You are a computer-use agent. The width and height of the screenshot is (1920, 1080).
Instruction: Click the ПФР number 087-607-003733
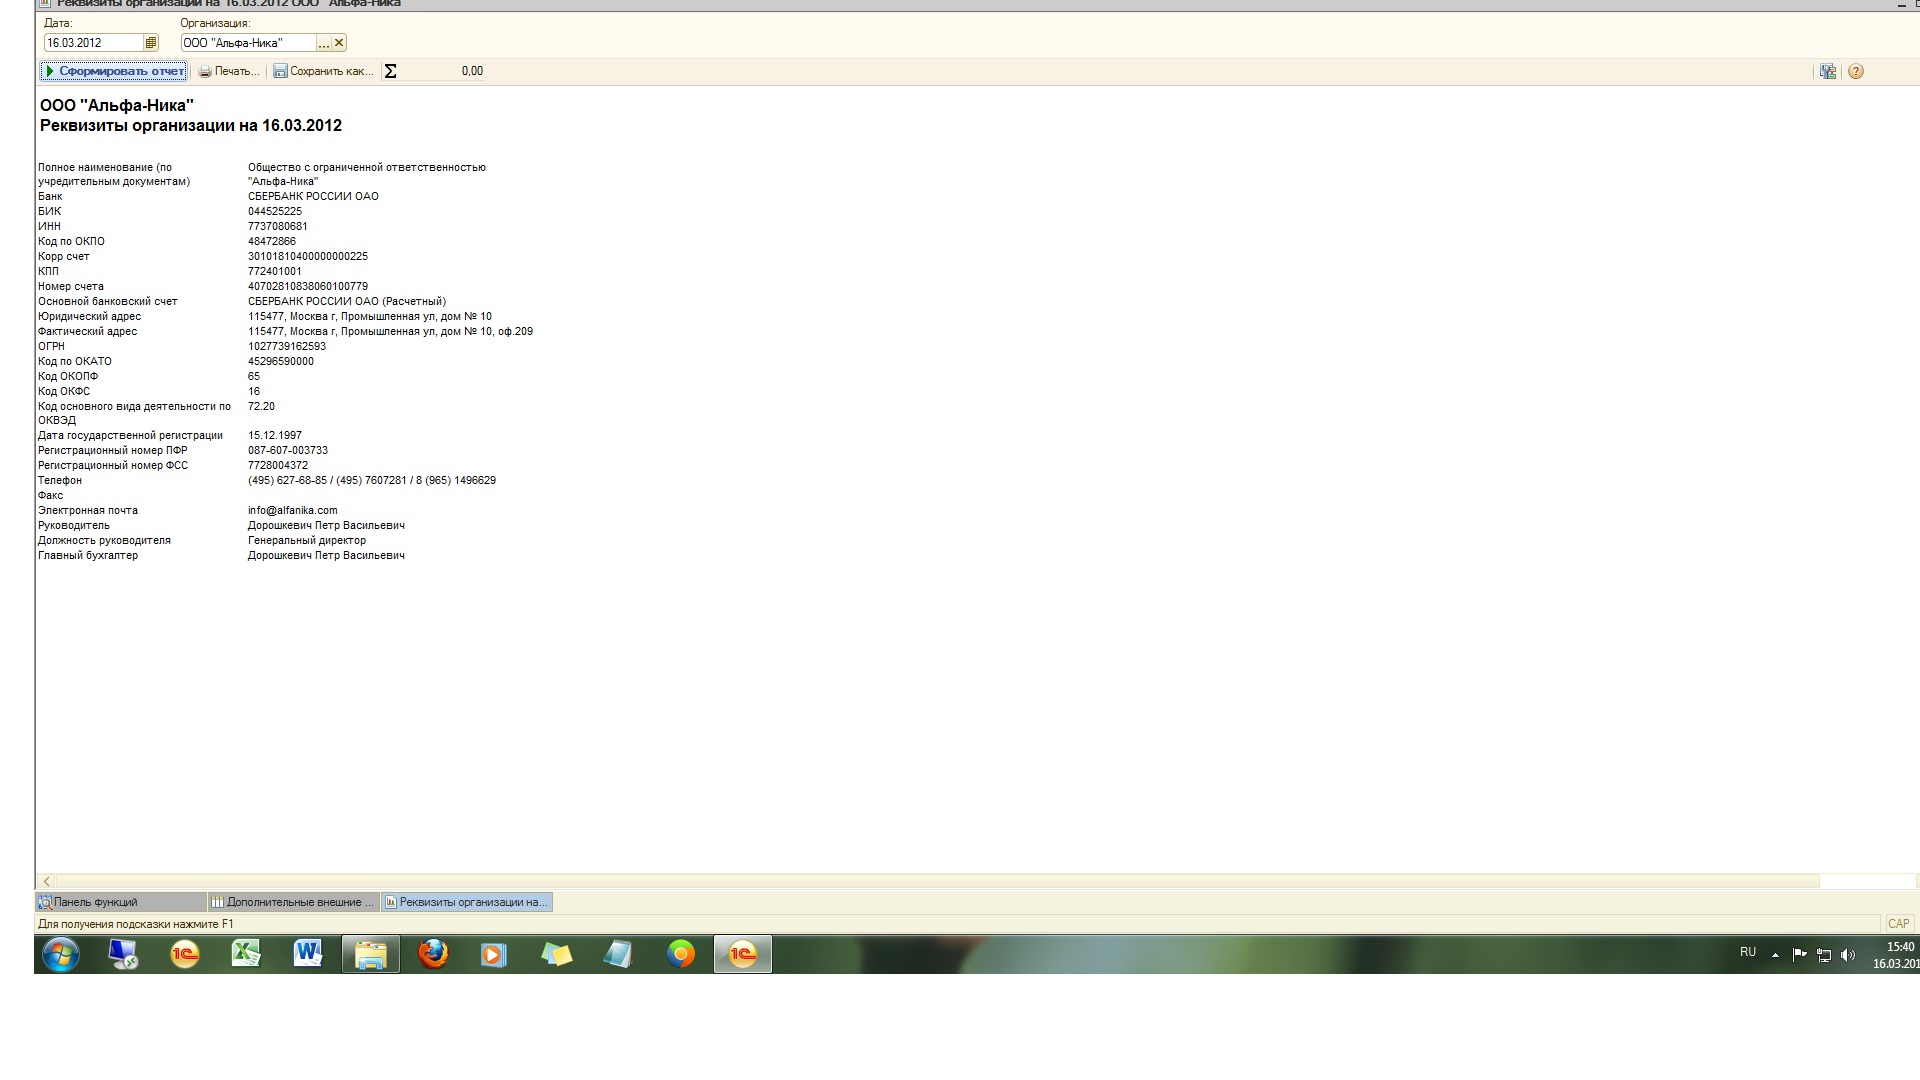(x=288, y=450)
